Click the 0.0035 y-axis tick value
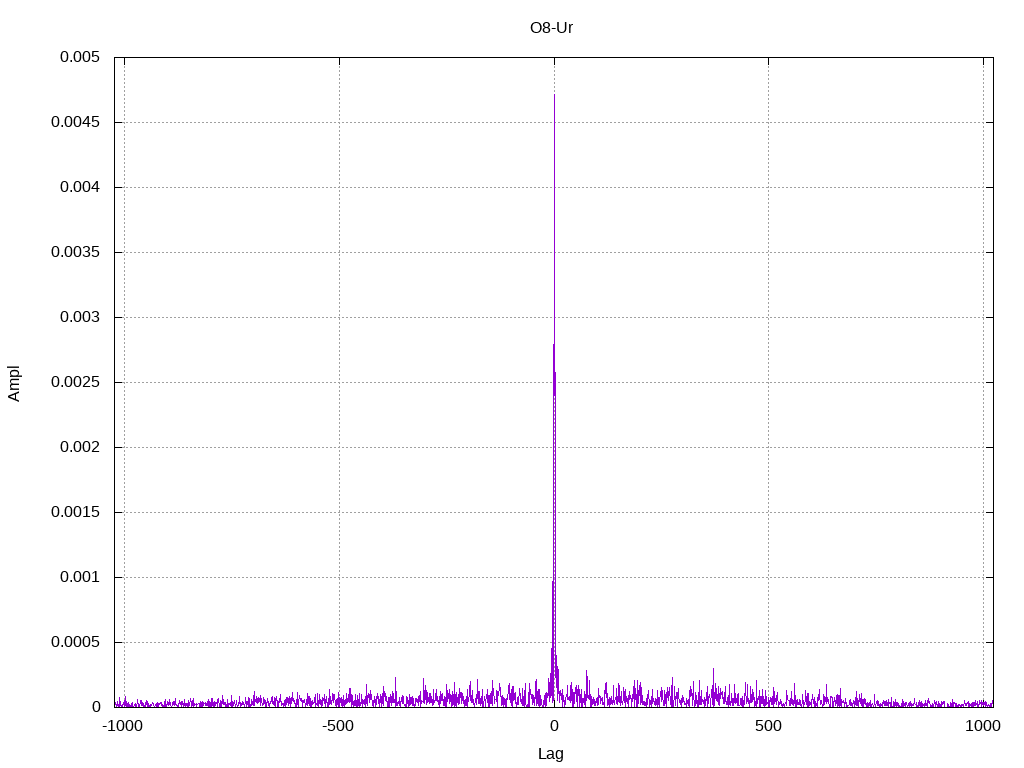 tap(75, 252)
